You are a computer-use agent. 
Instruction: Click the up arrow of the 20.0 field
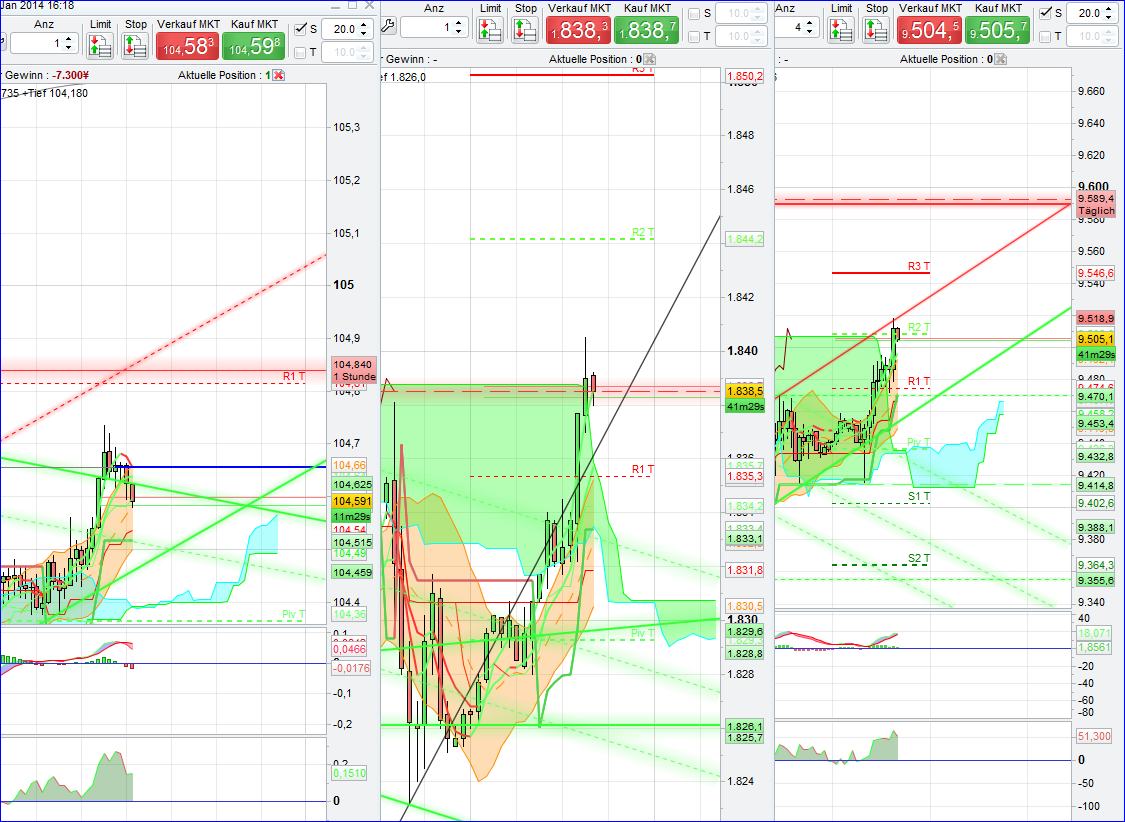pyautogui.click(x=363, y=24)
